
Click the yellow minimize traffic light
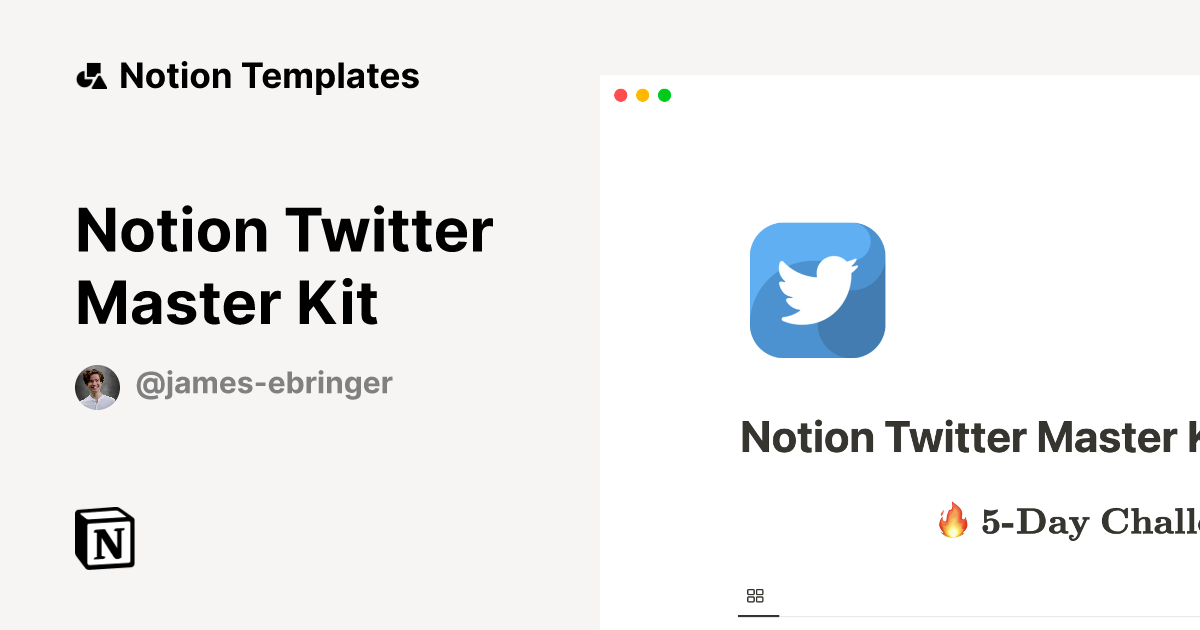[643, 95]
